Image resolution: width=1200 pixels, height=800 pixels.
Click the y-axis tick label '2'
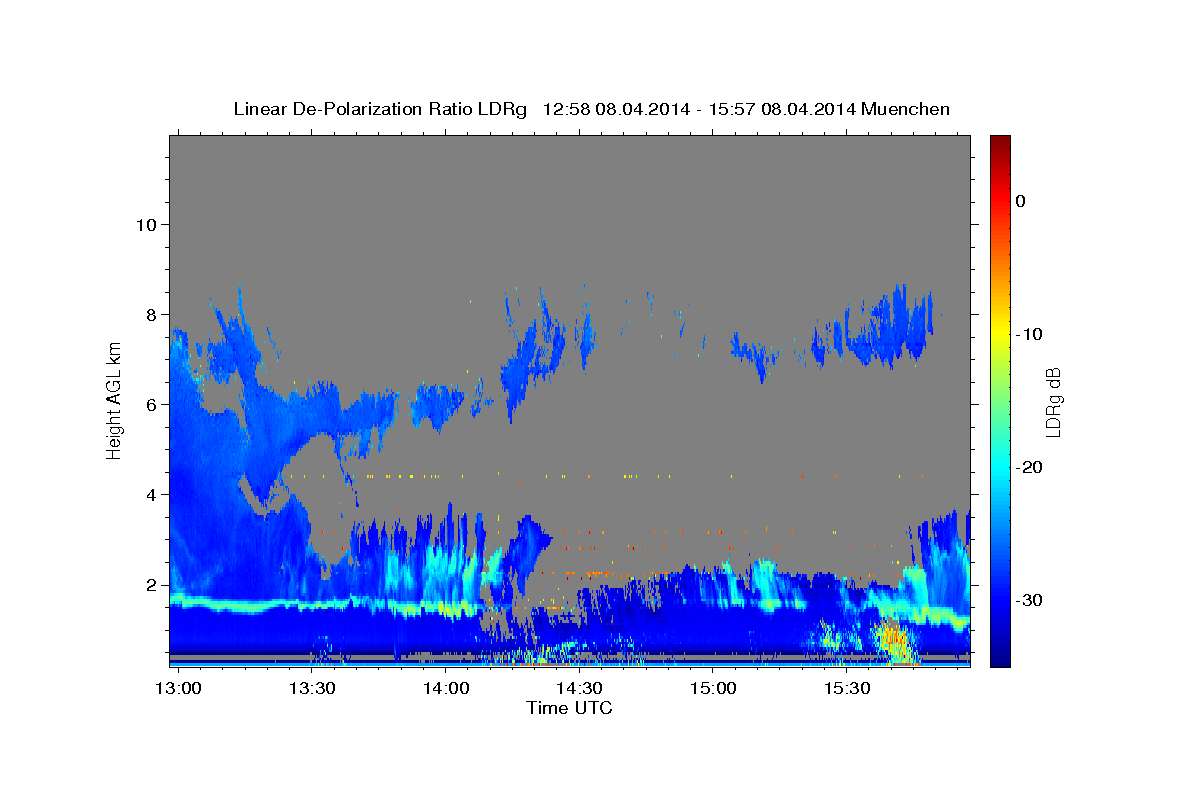(x=151, y=584)
